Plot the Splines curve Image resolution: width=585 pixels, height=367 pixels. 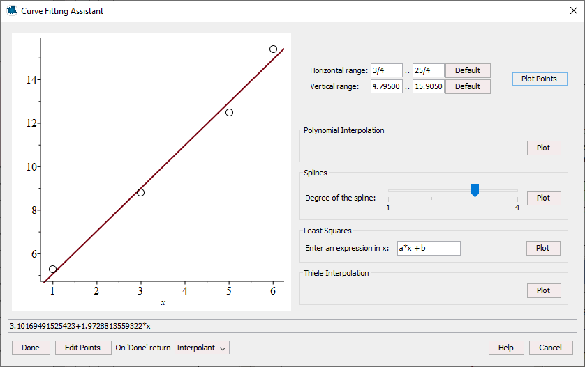pyautogui.click(x=544, y=198)
